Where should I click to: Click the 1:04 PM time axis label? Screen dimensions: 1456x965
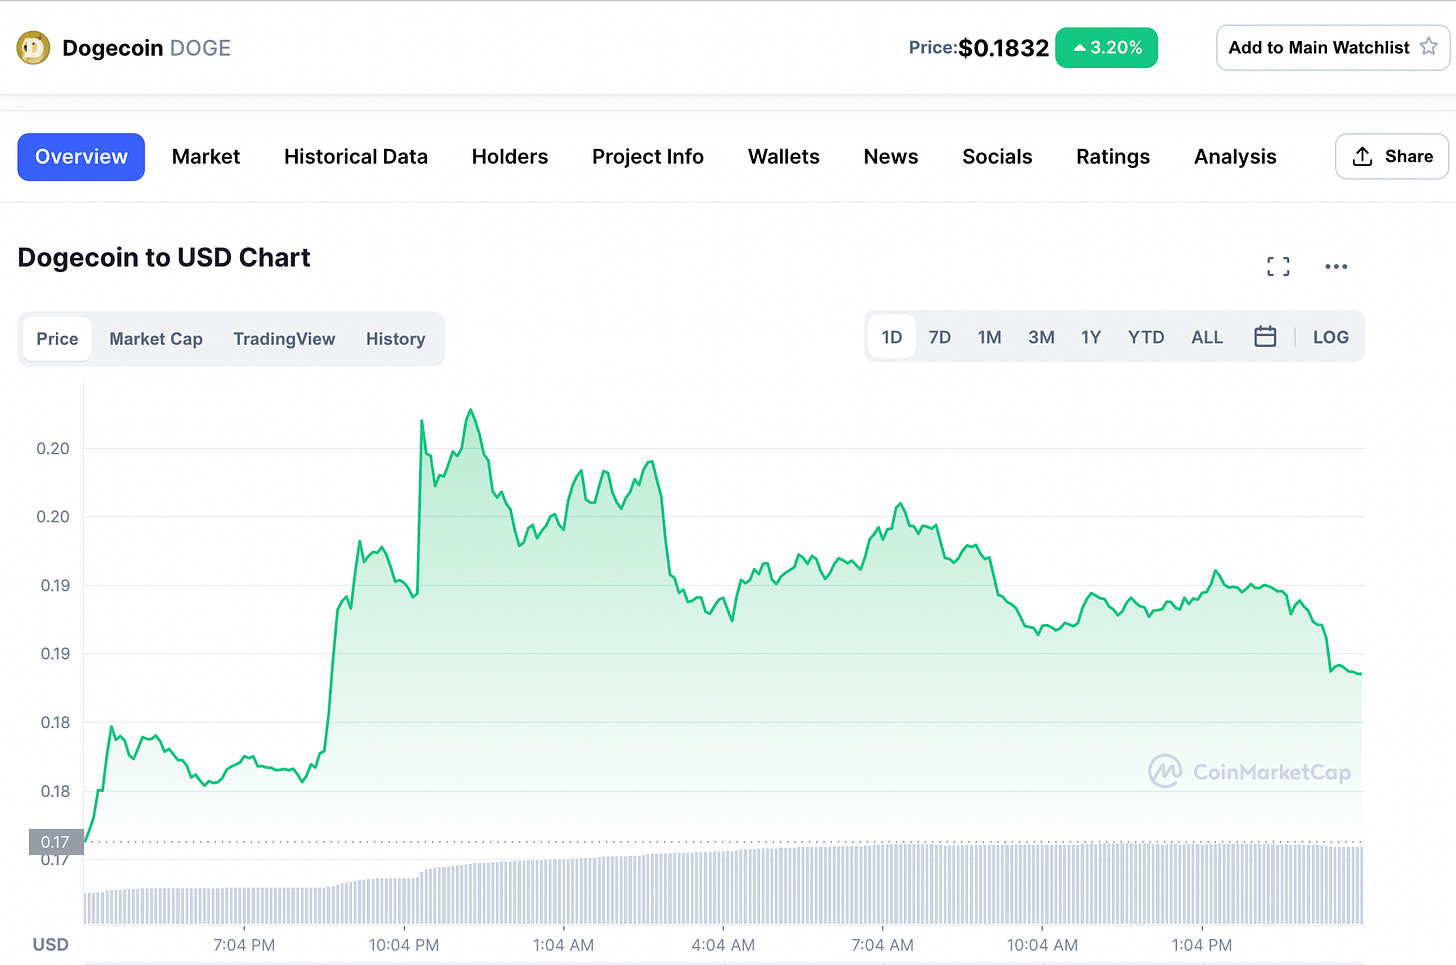(1201, 945)
